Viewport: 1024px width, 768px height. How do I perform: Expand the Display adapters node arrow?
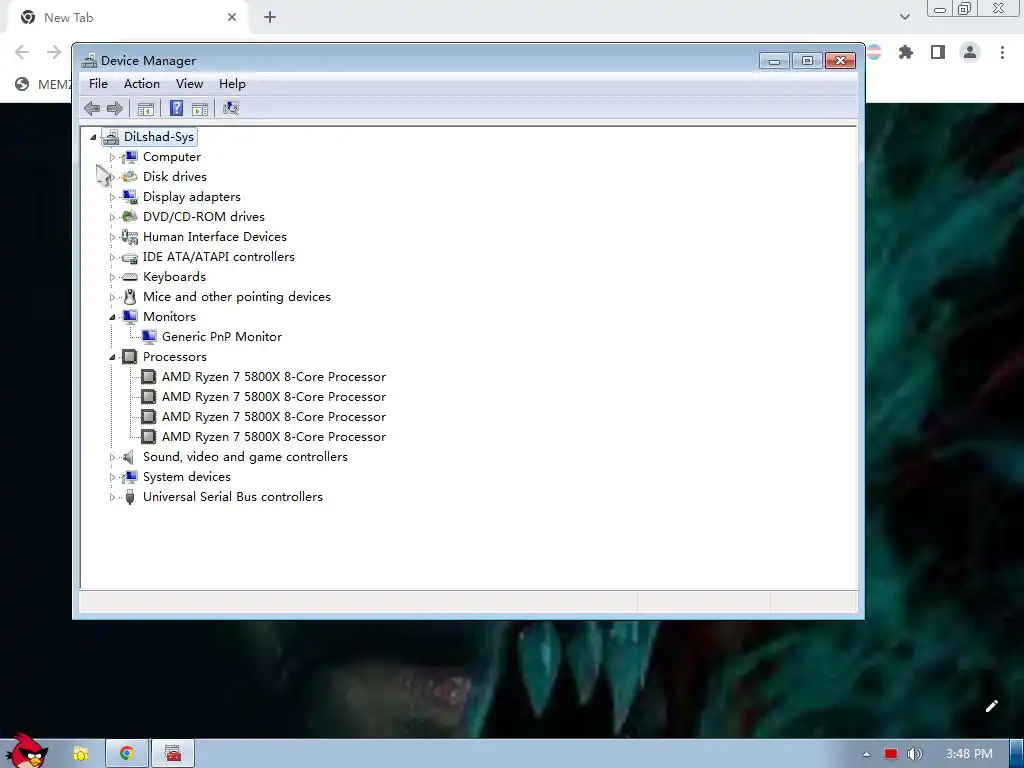tap(112, 197)
